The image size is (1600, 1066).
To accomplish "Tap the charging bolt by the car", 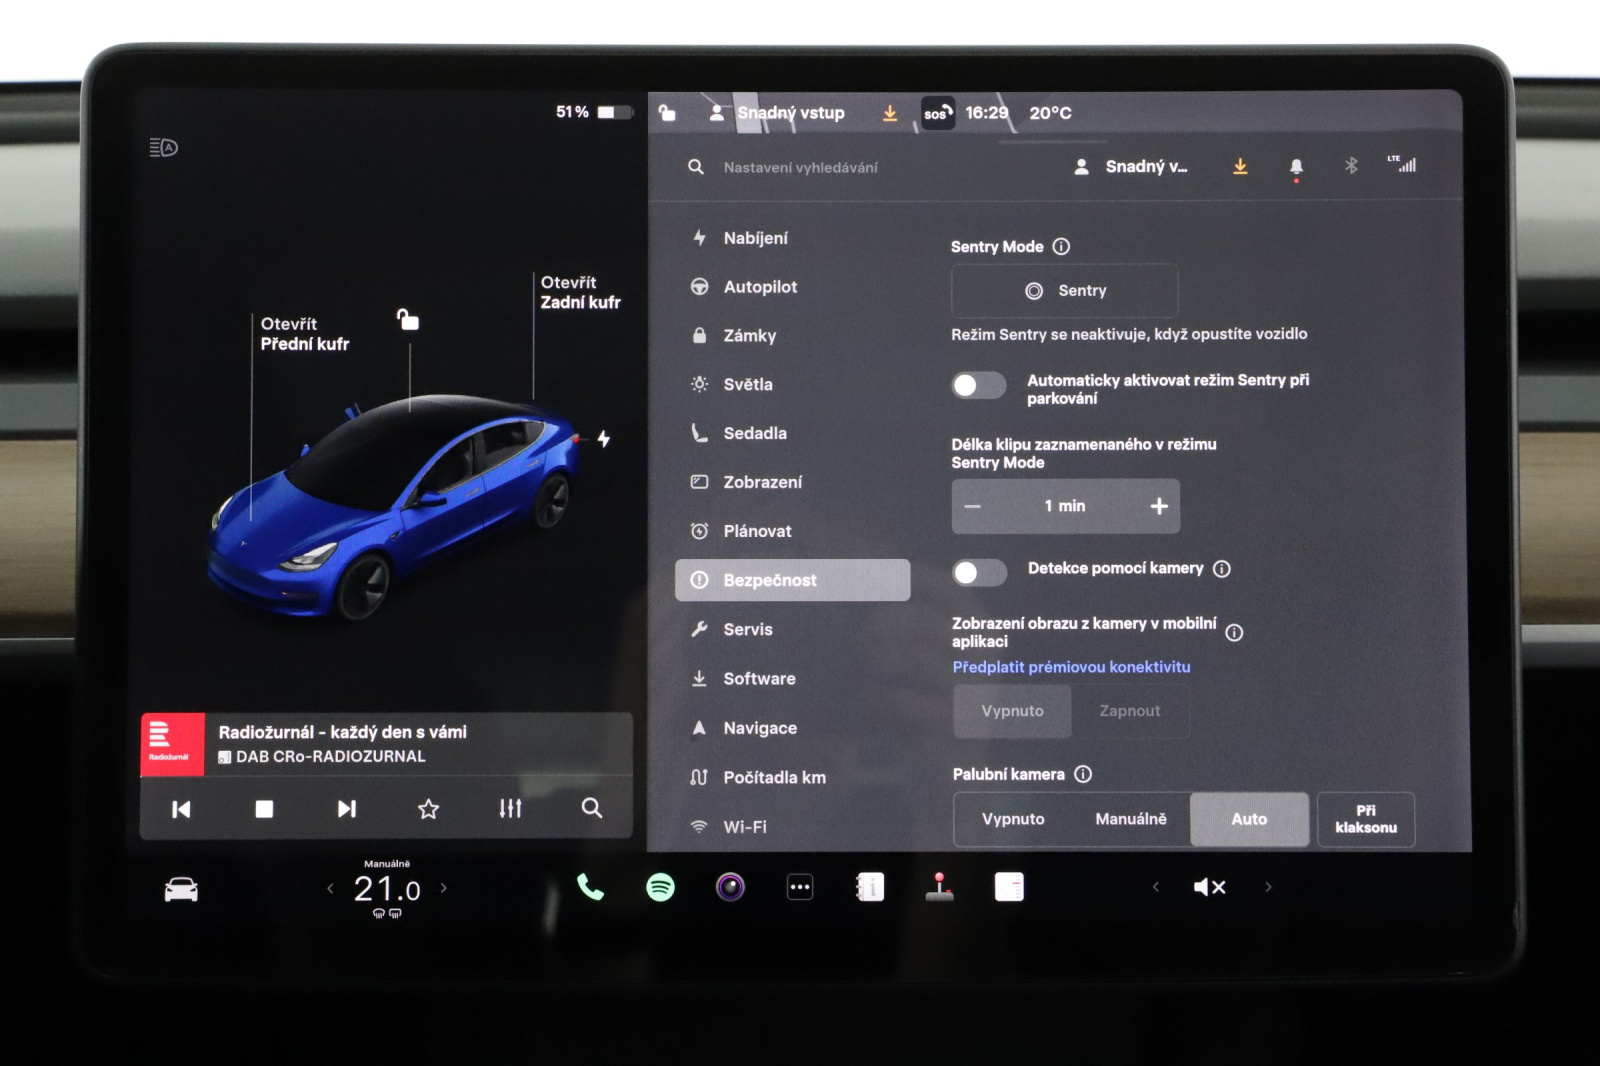I will (x=604, y=438).
